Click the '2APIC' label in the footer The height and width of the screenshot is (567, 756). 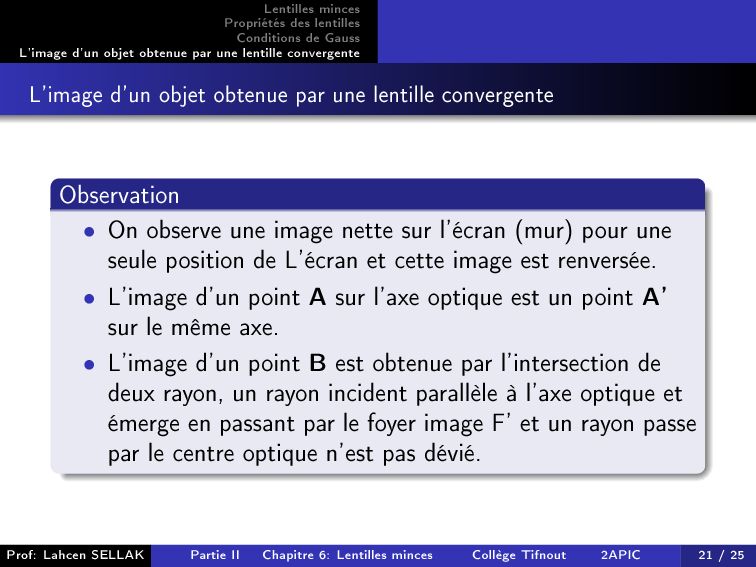pos(620,555)
